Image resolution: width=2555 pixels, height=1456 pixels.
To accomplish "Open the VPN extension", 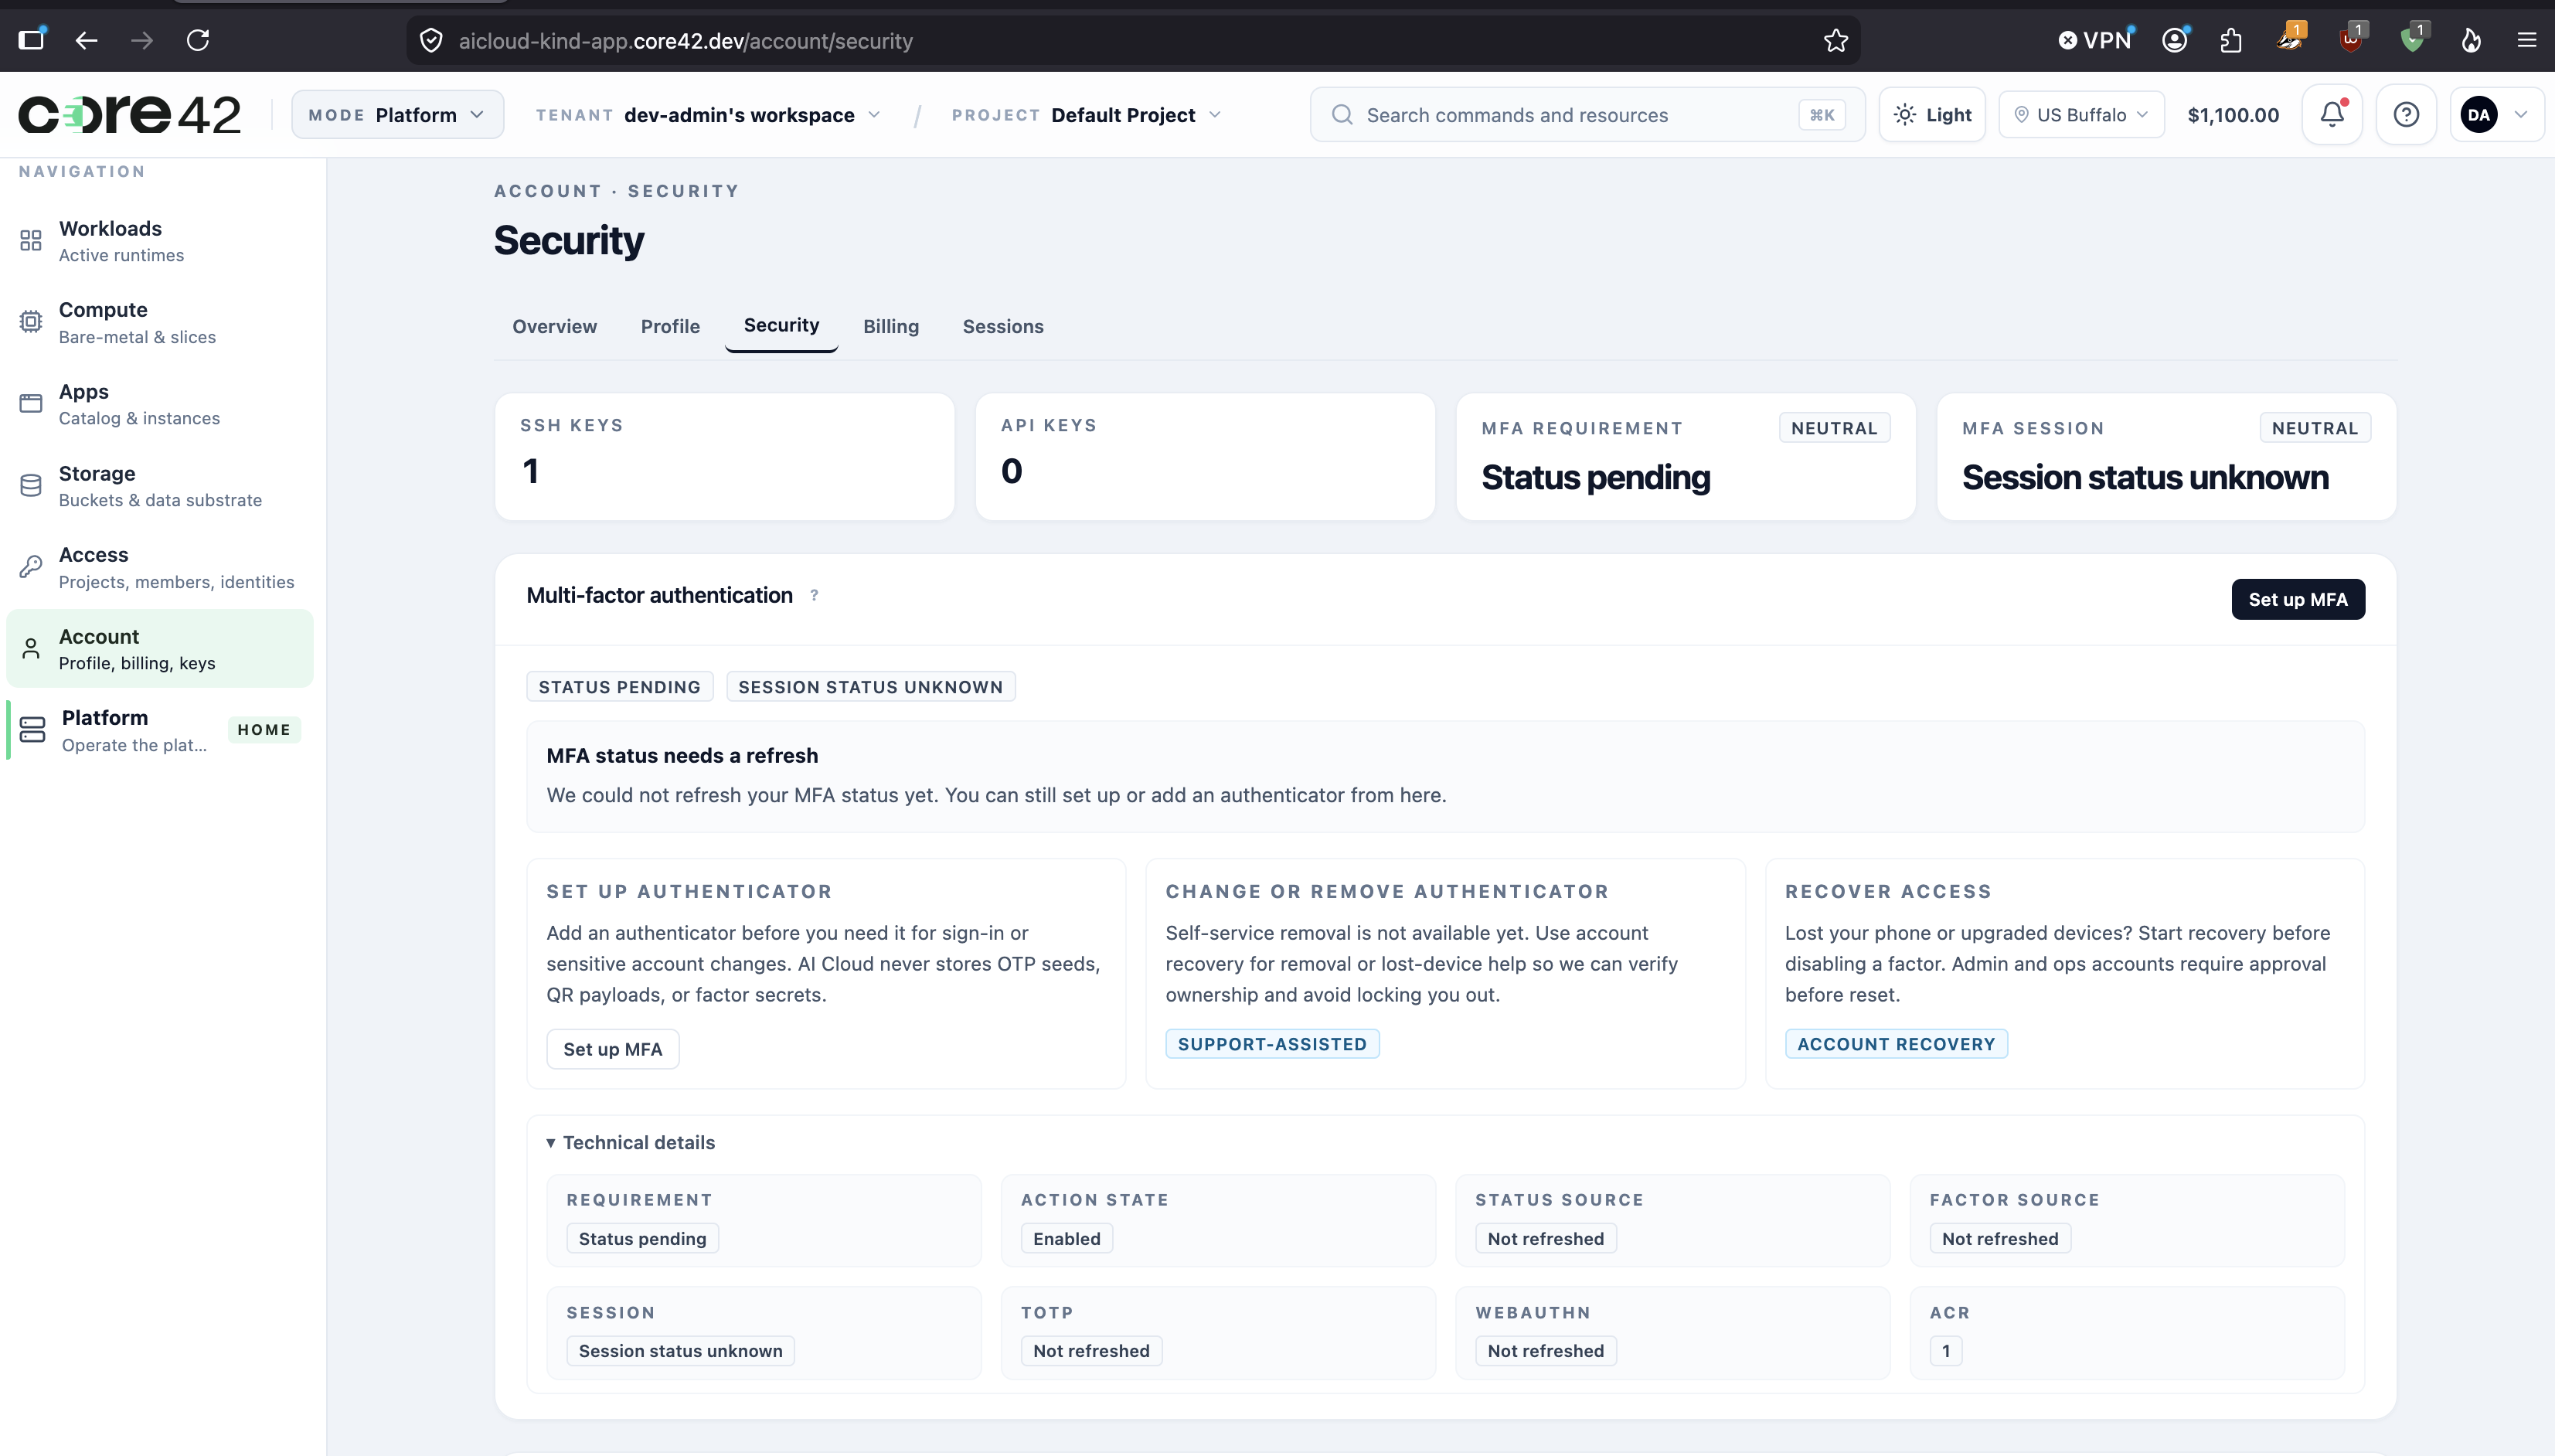I will (2094, 40).
